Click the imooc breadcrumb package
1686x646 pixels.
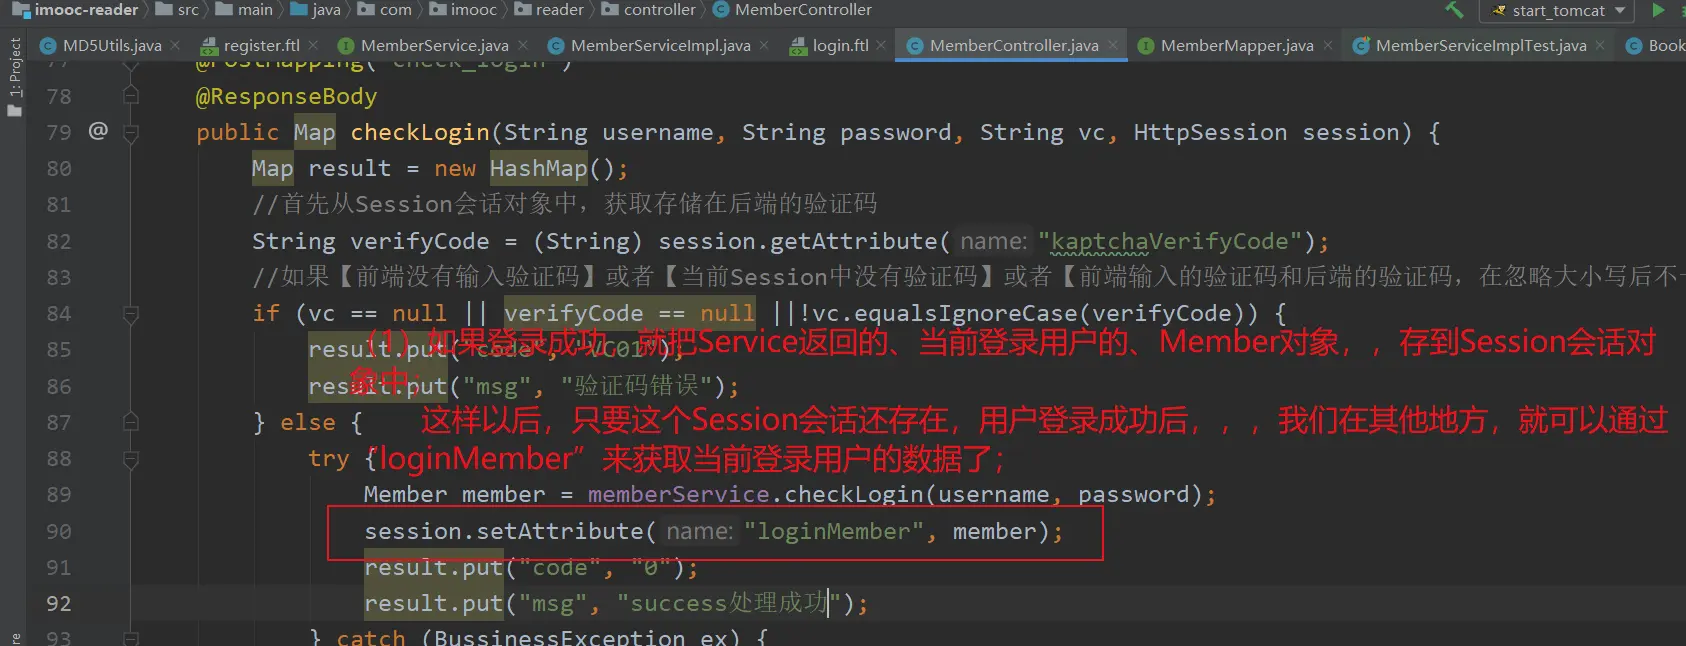(x=463, y=10)
